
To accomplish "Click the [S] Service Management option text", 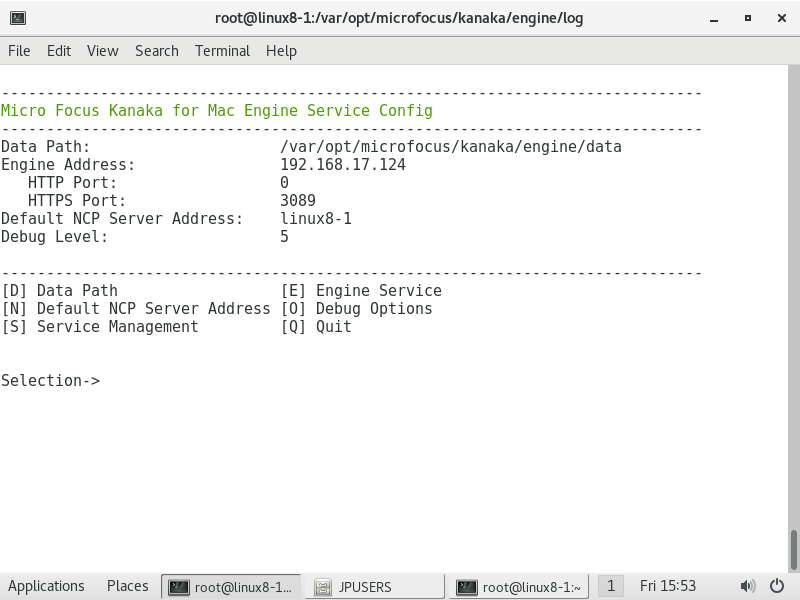I will click(x=100, y=327).
